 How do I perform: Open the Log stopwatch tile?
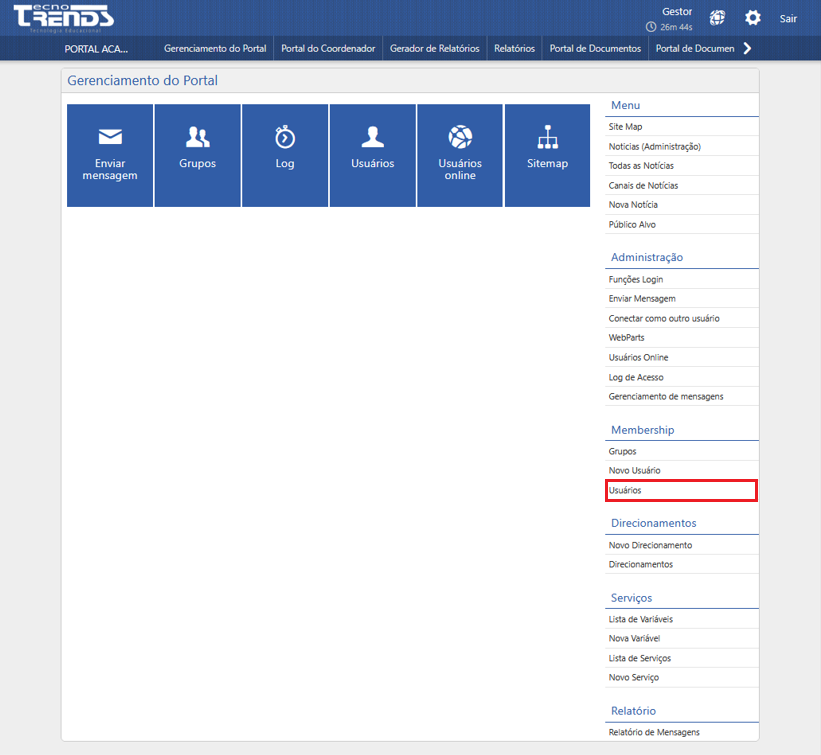(x=285, y=155)
